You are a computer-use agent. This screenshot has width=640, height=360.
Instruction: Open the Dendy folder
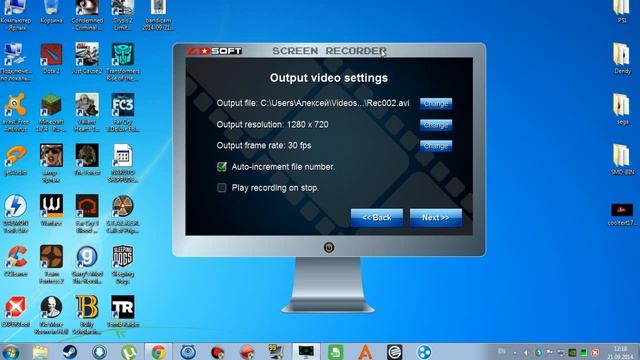pyautogui.click(x=622, y=58)
